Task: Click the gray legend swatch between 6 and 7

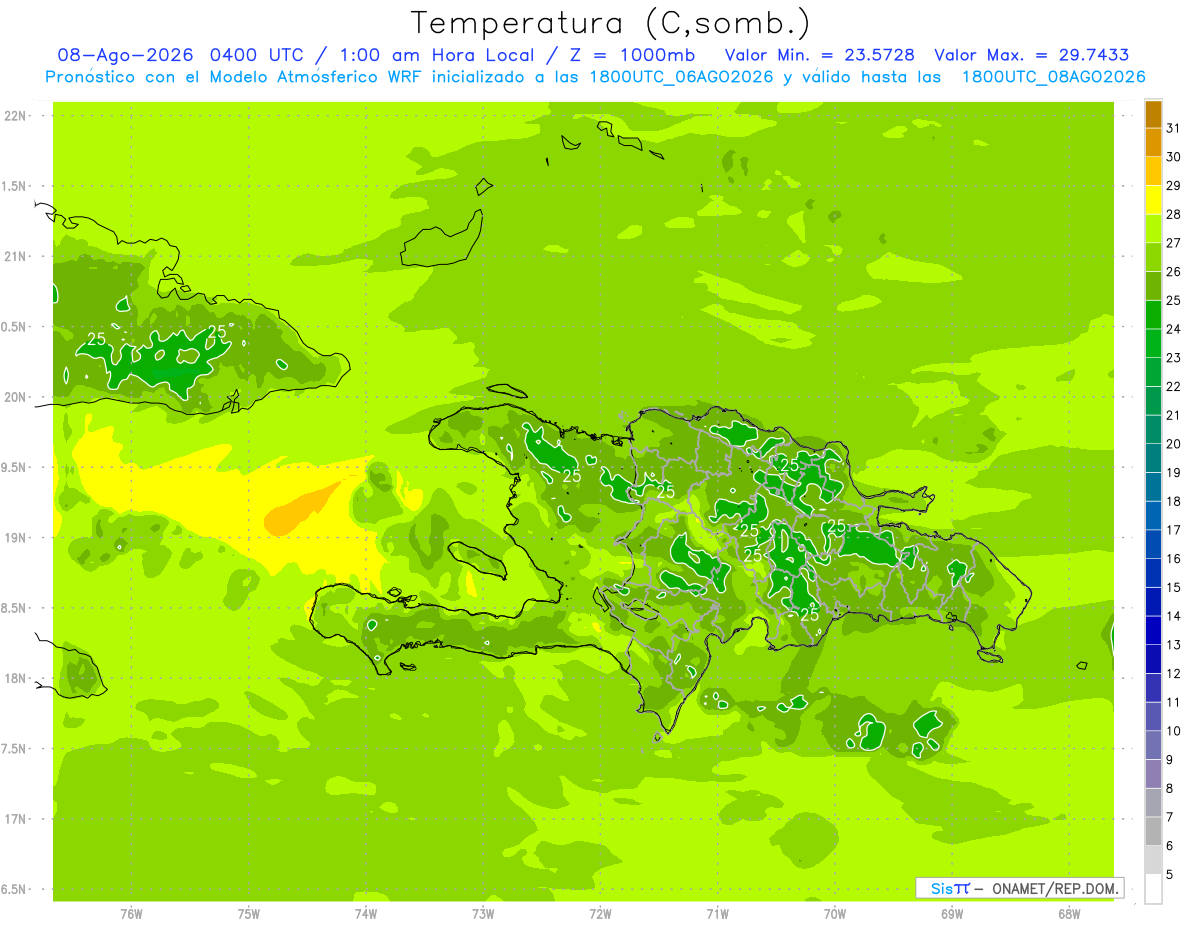Action: coord(1153,831)
